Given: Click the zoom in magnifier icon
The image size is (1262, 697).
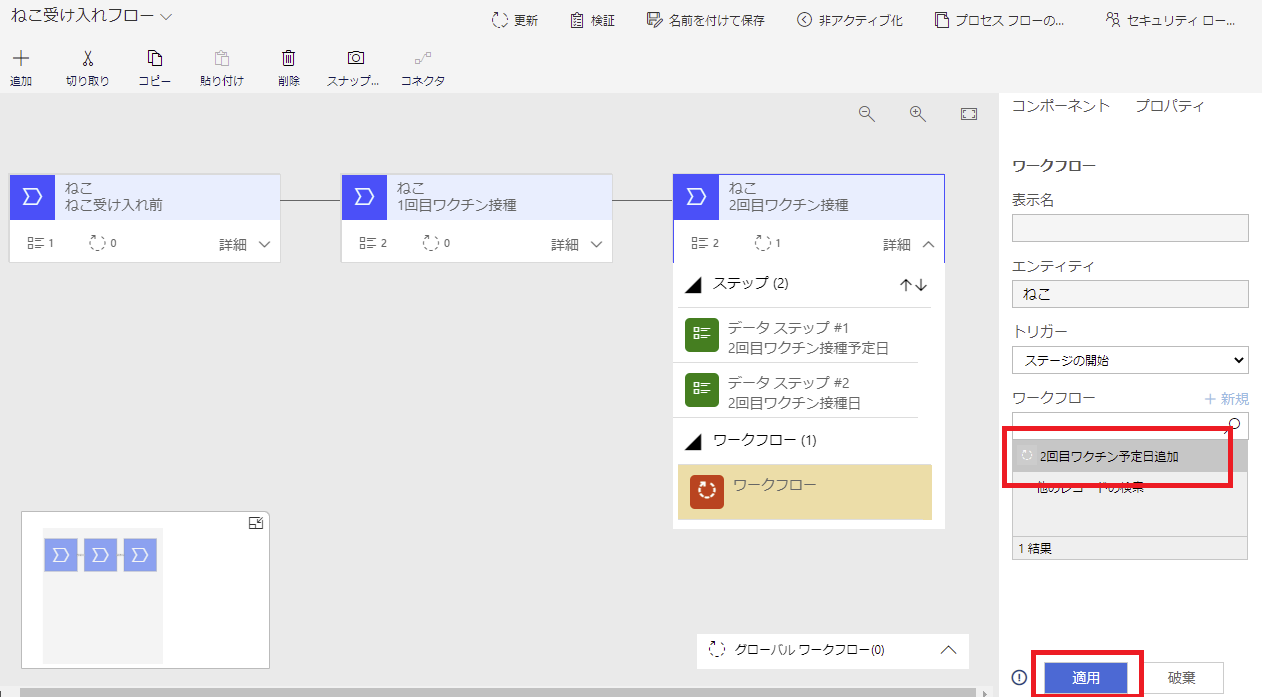Looking at the screenshot, I should [x=918, y=114].
